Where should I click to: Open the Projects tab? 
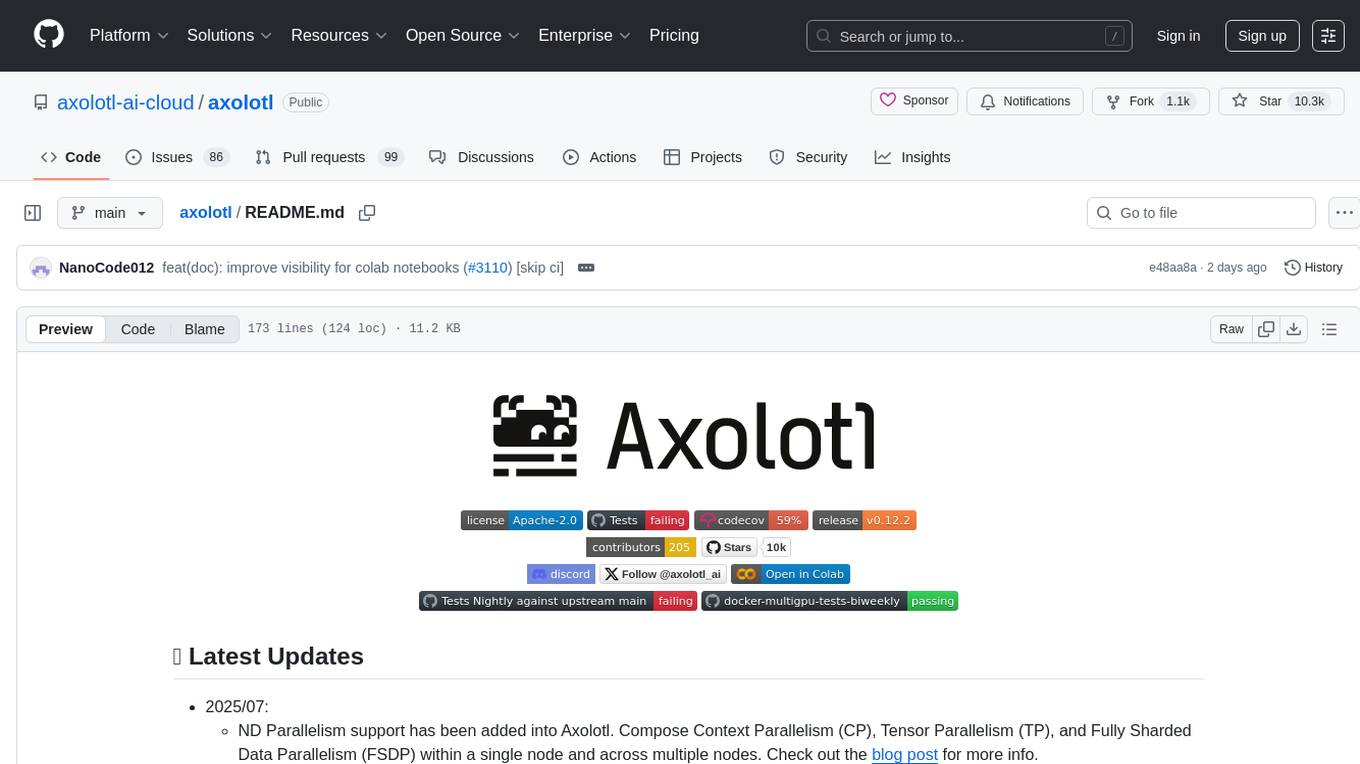703,157
